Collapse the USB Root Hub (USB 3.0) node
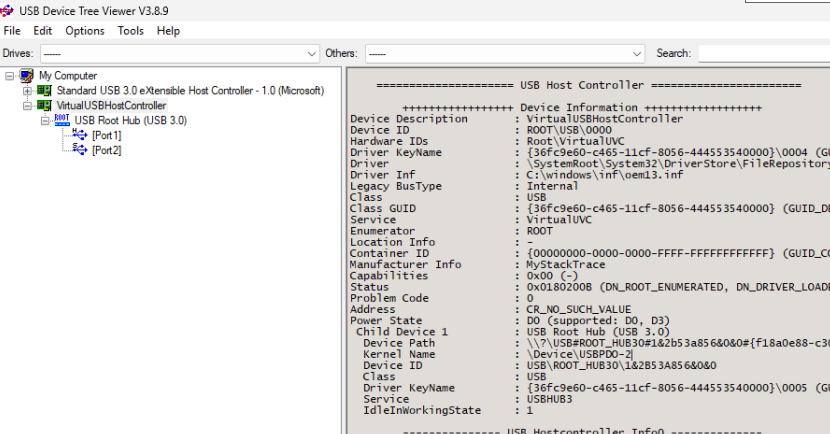Image resolution: width=830 pixels, height=434 pixels. (x=46, y=120)
